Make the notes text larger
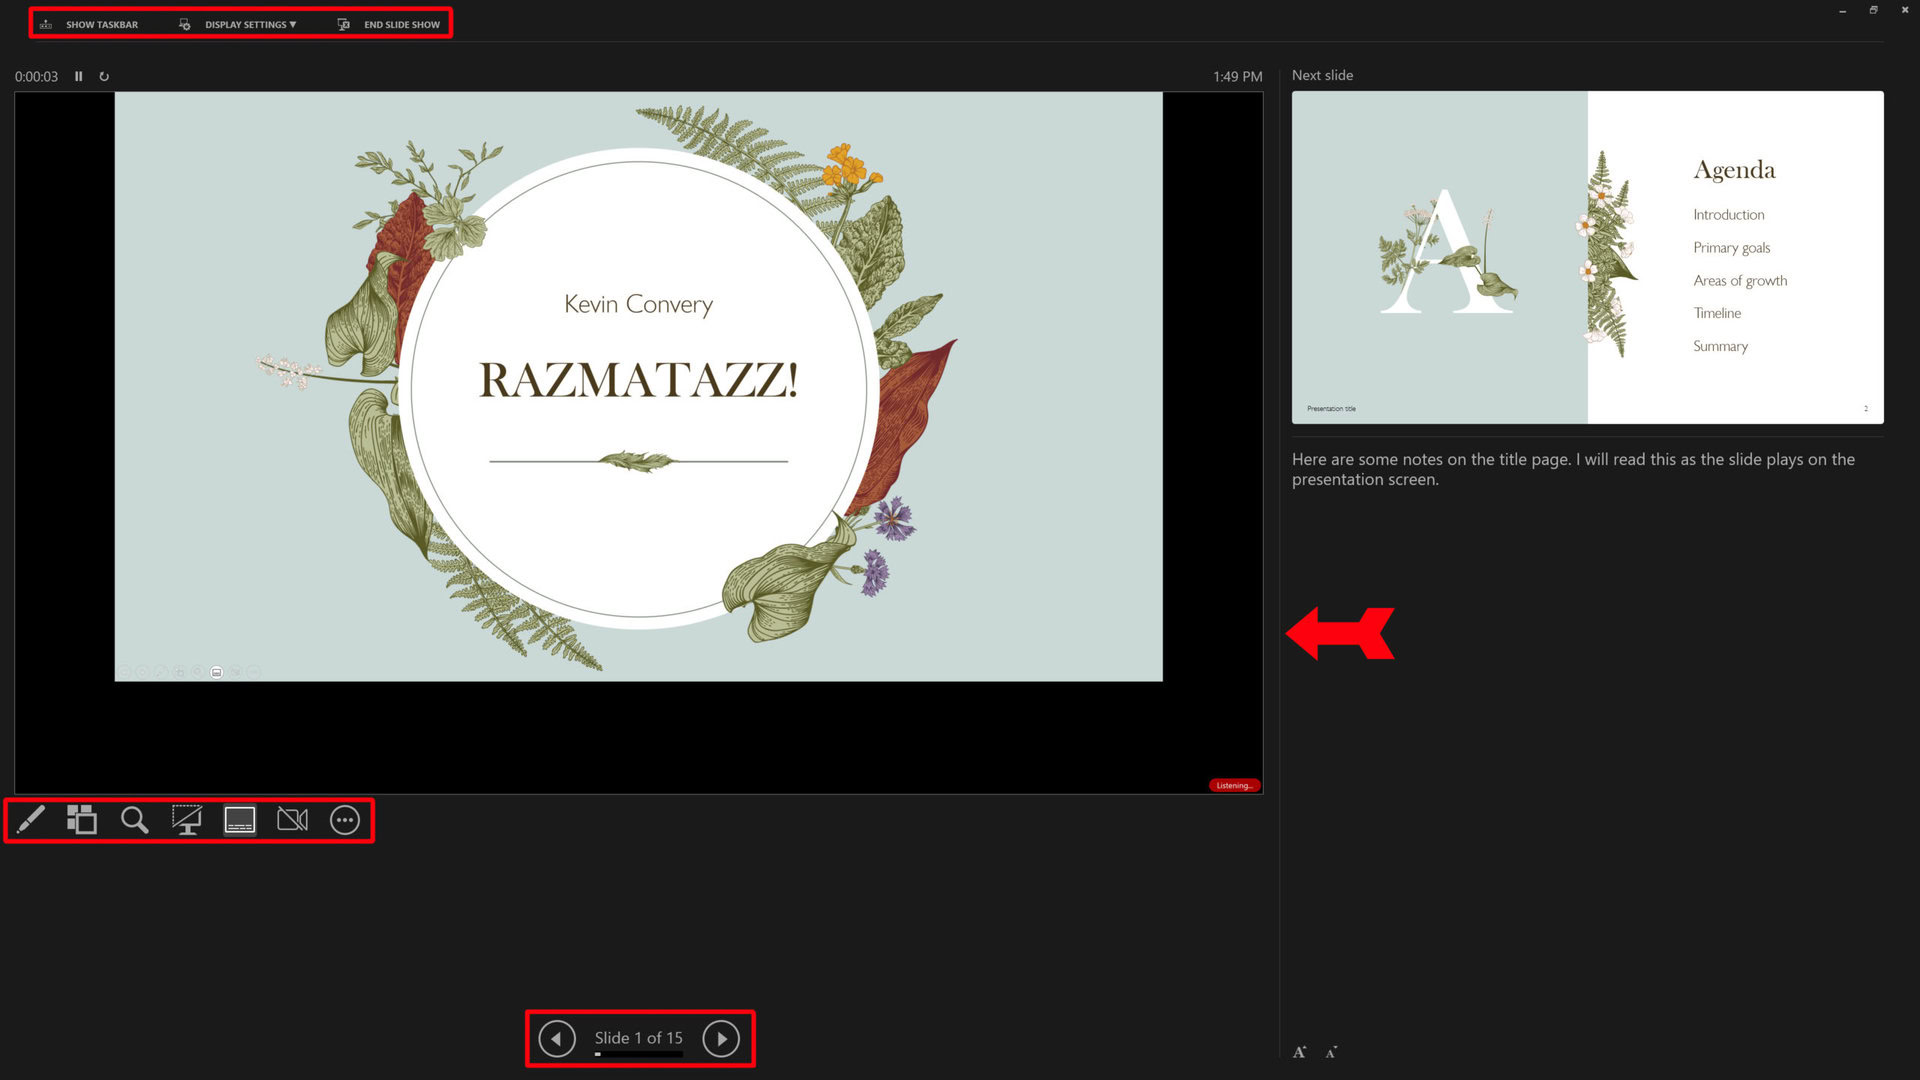The height and width of the screenshot is (1080, 1920). click(1299, 1052)
